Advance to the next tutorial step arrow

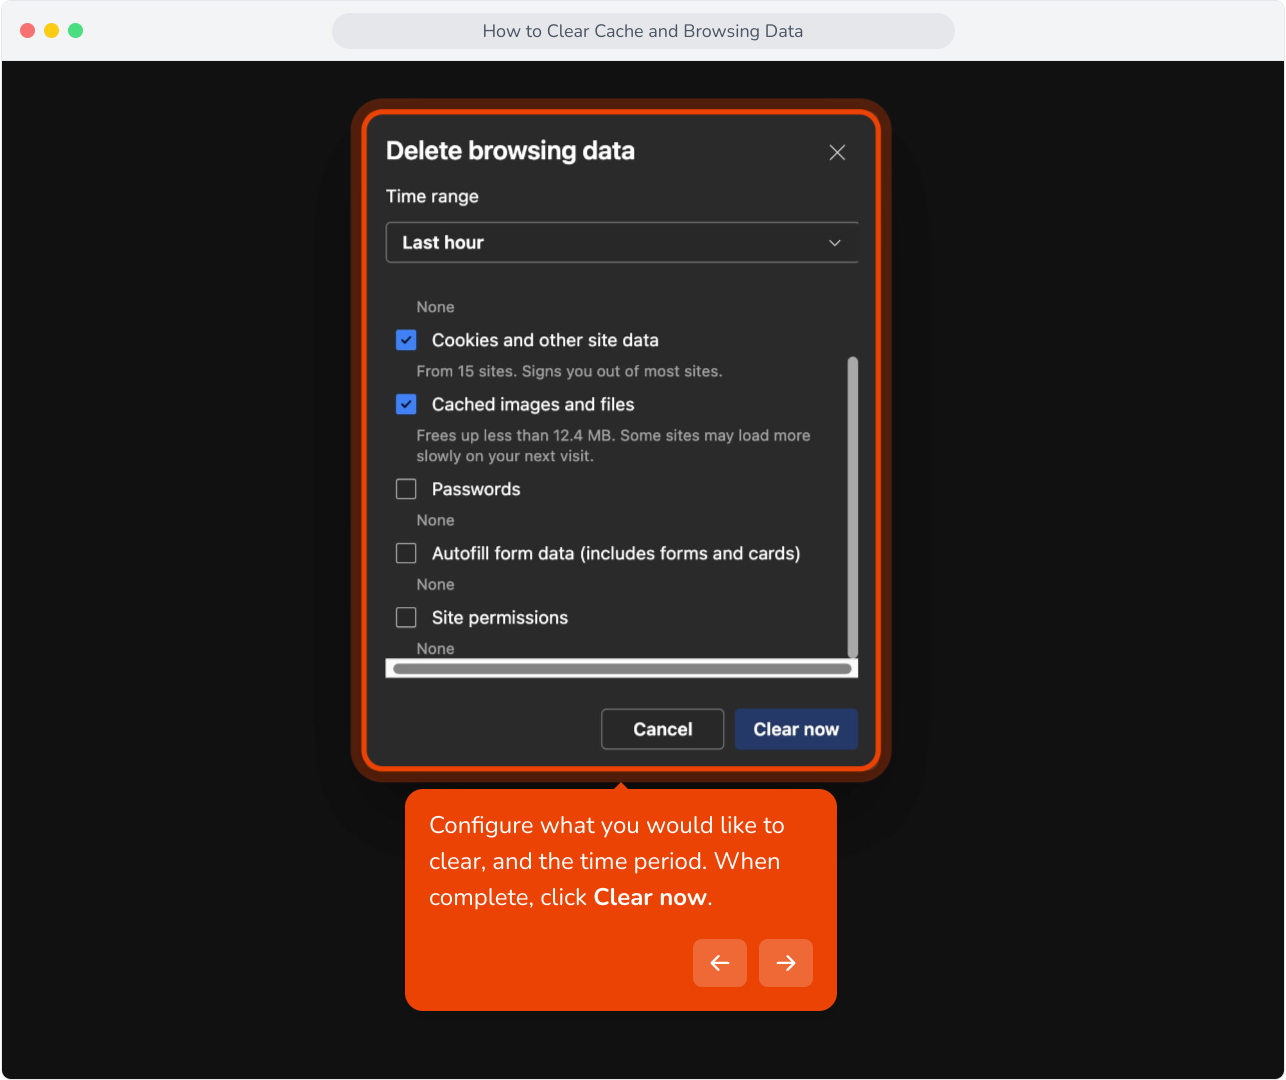tap(786, 963)
